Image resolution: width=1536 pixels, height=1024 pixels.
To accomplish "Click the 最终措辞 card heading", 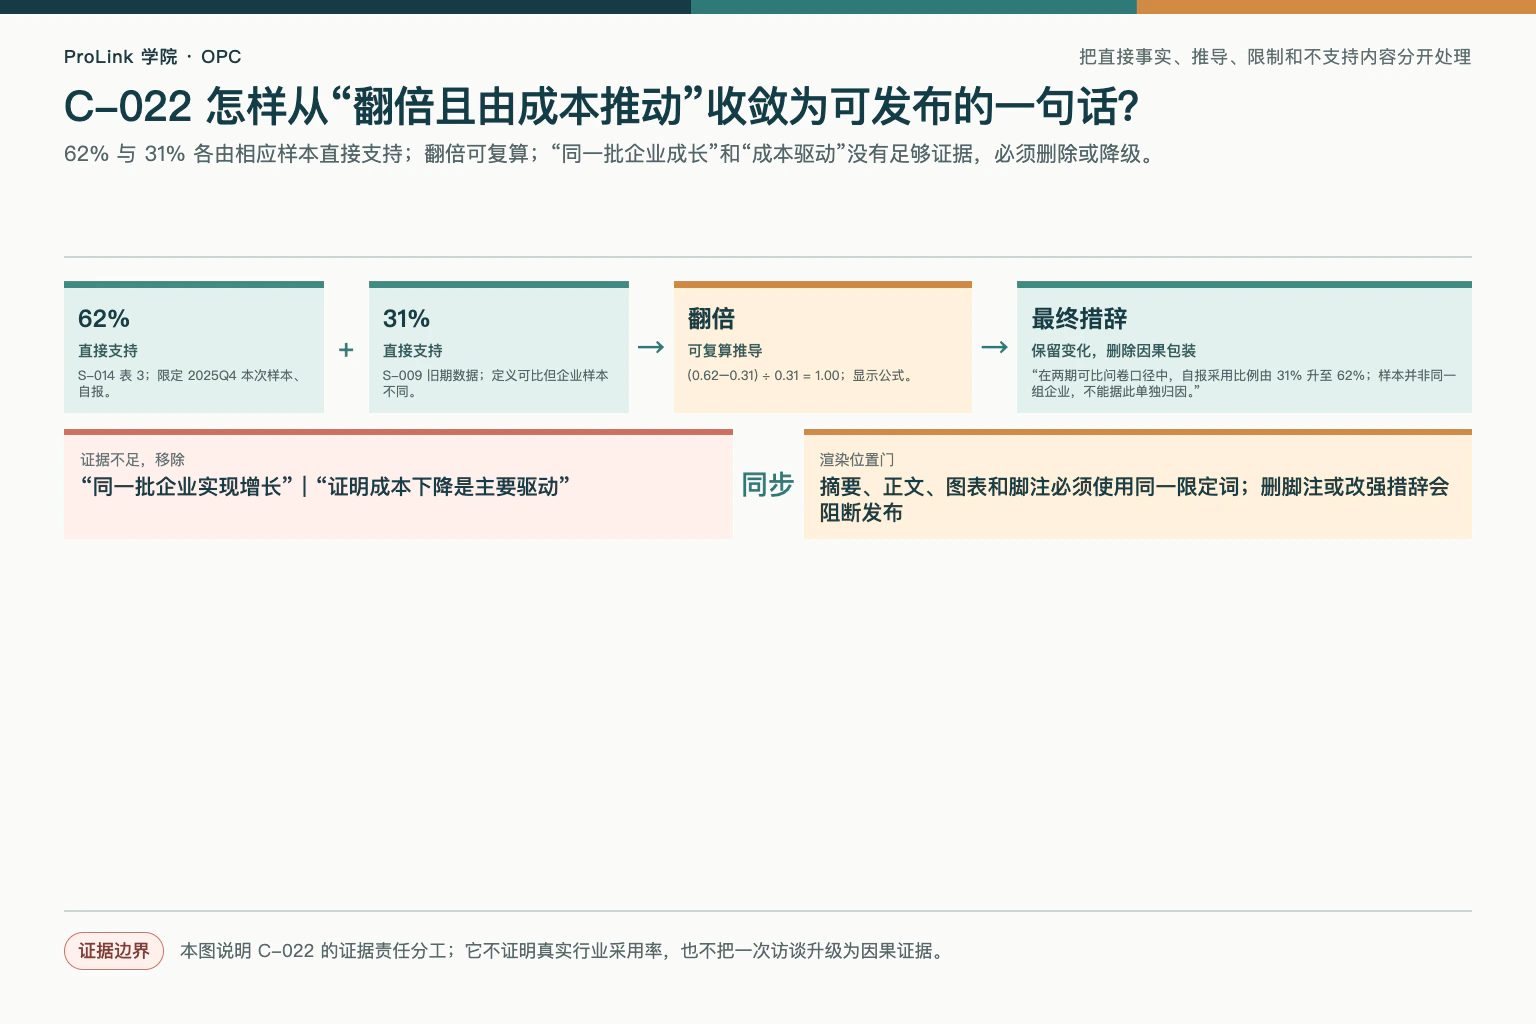I will coord(1079,319).
